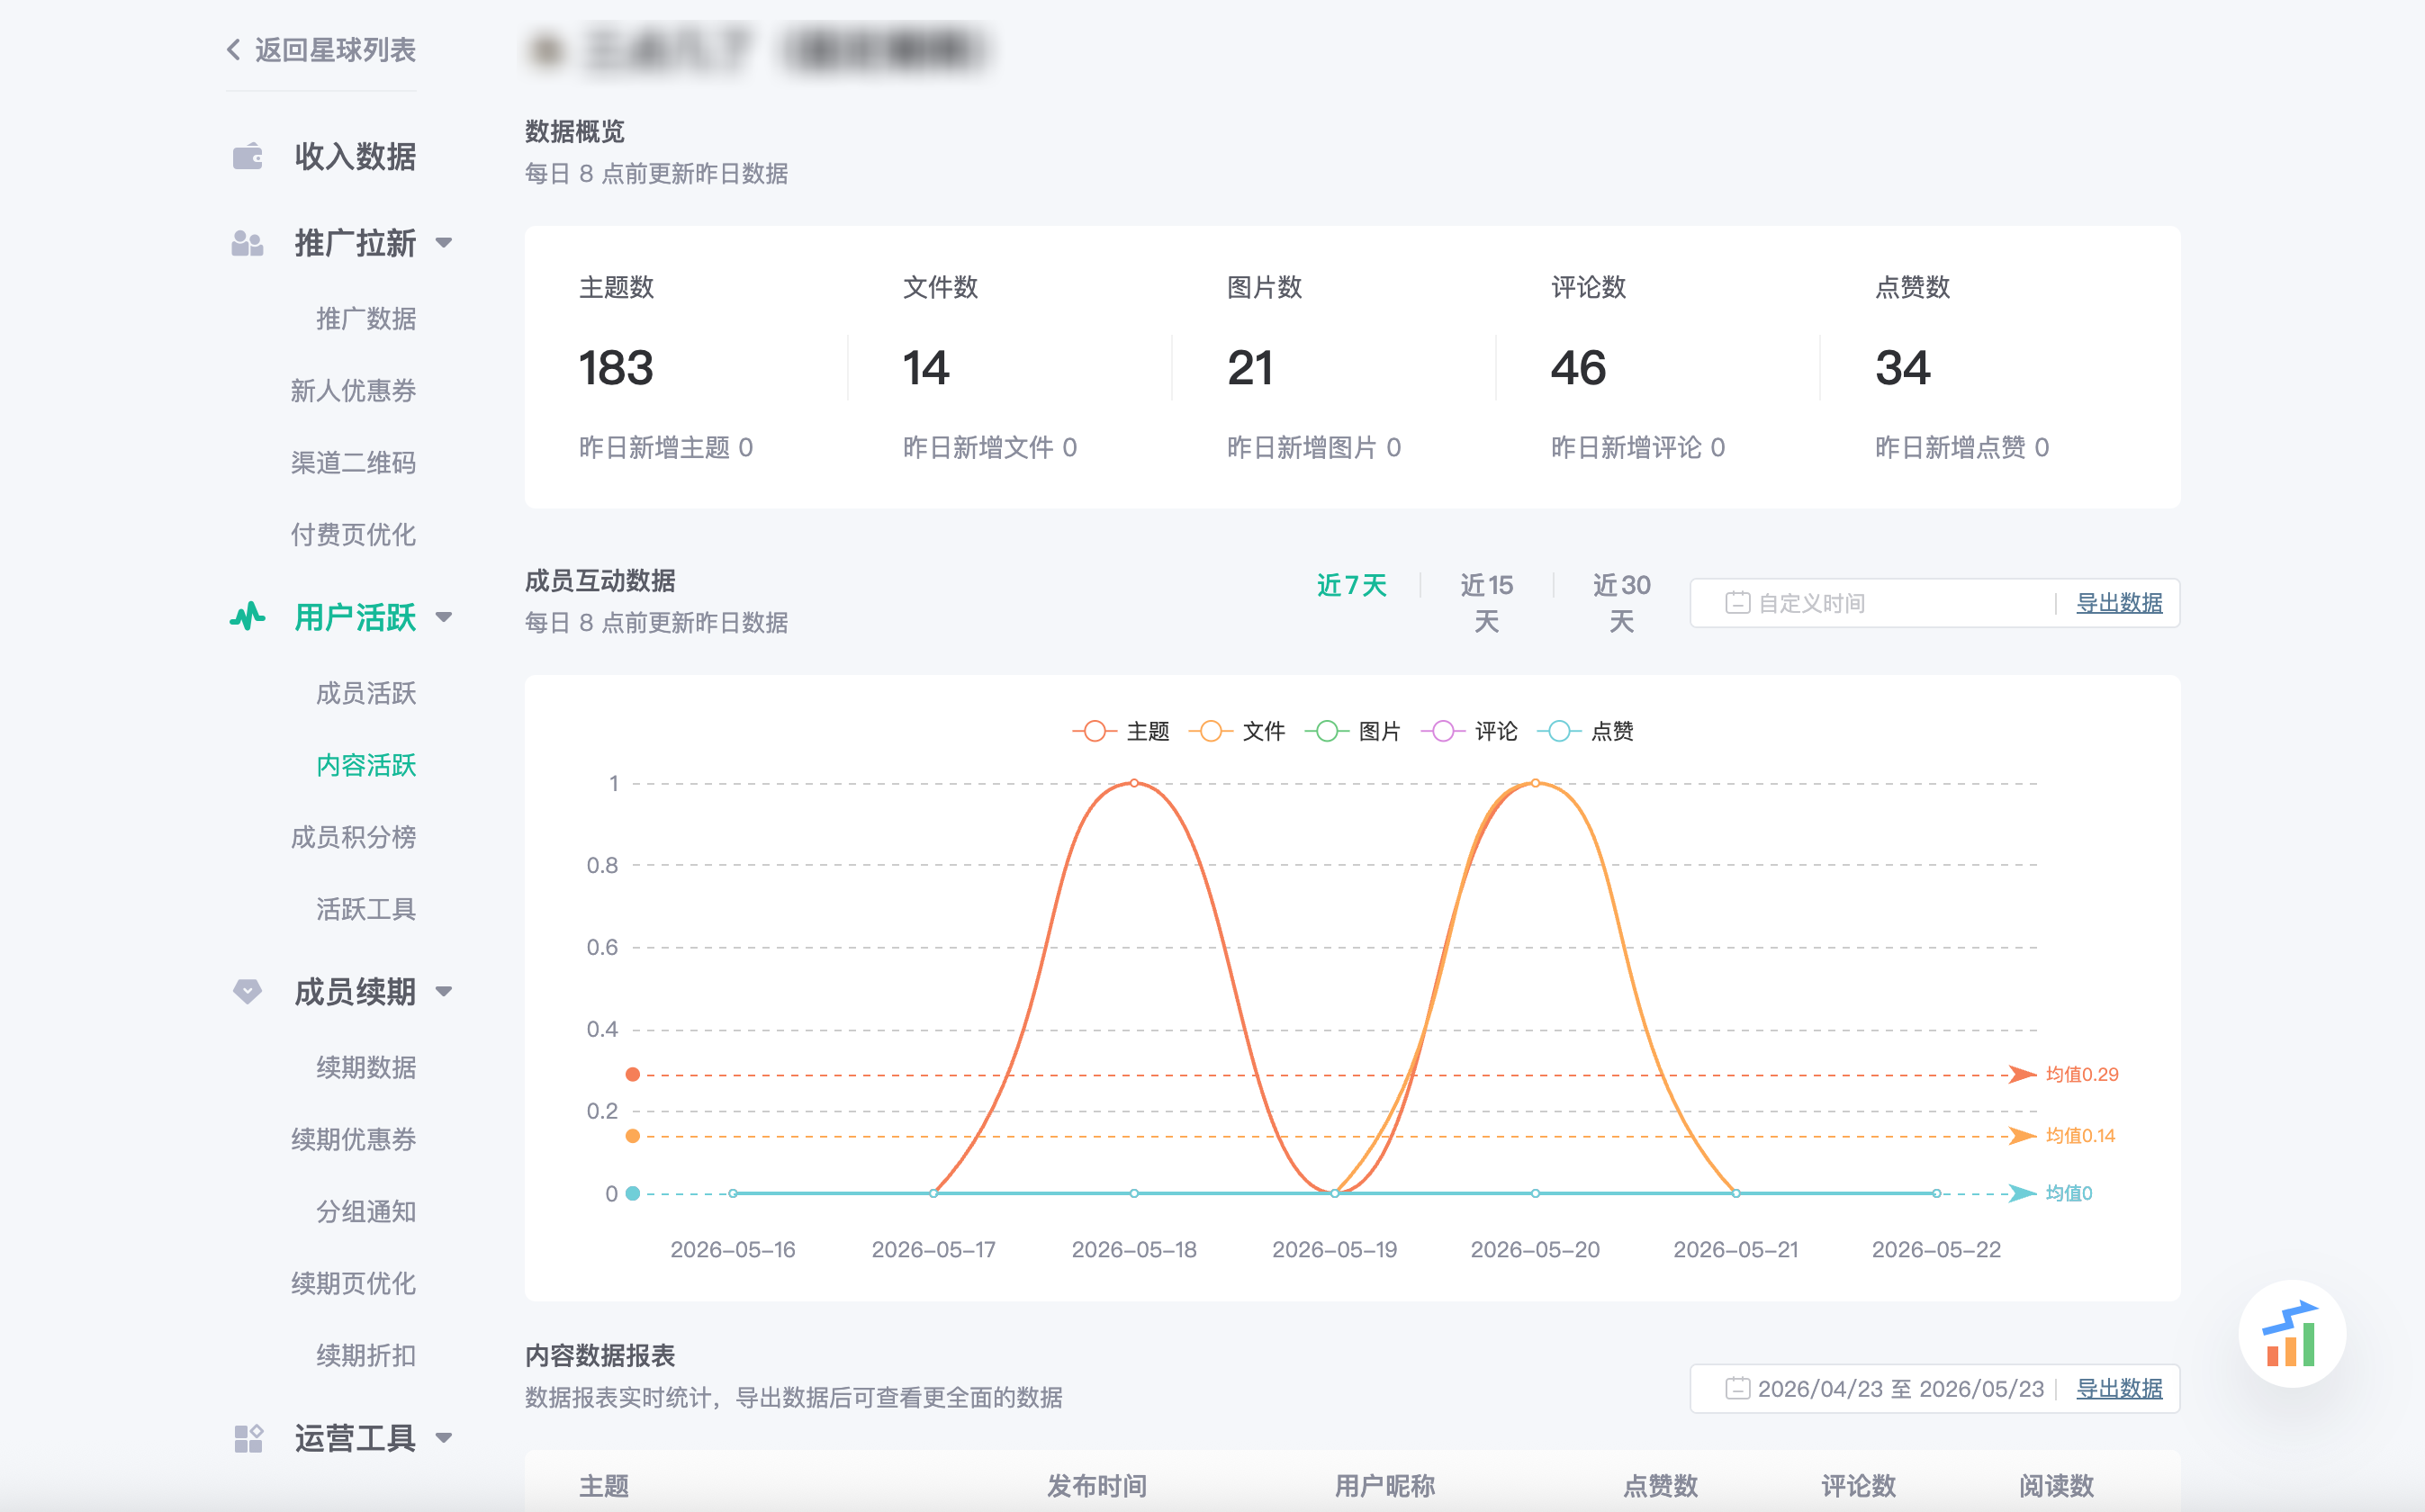Toggle 点赞 series in chart legend

coord(1585,732)
